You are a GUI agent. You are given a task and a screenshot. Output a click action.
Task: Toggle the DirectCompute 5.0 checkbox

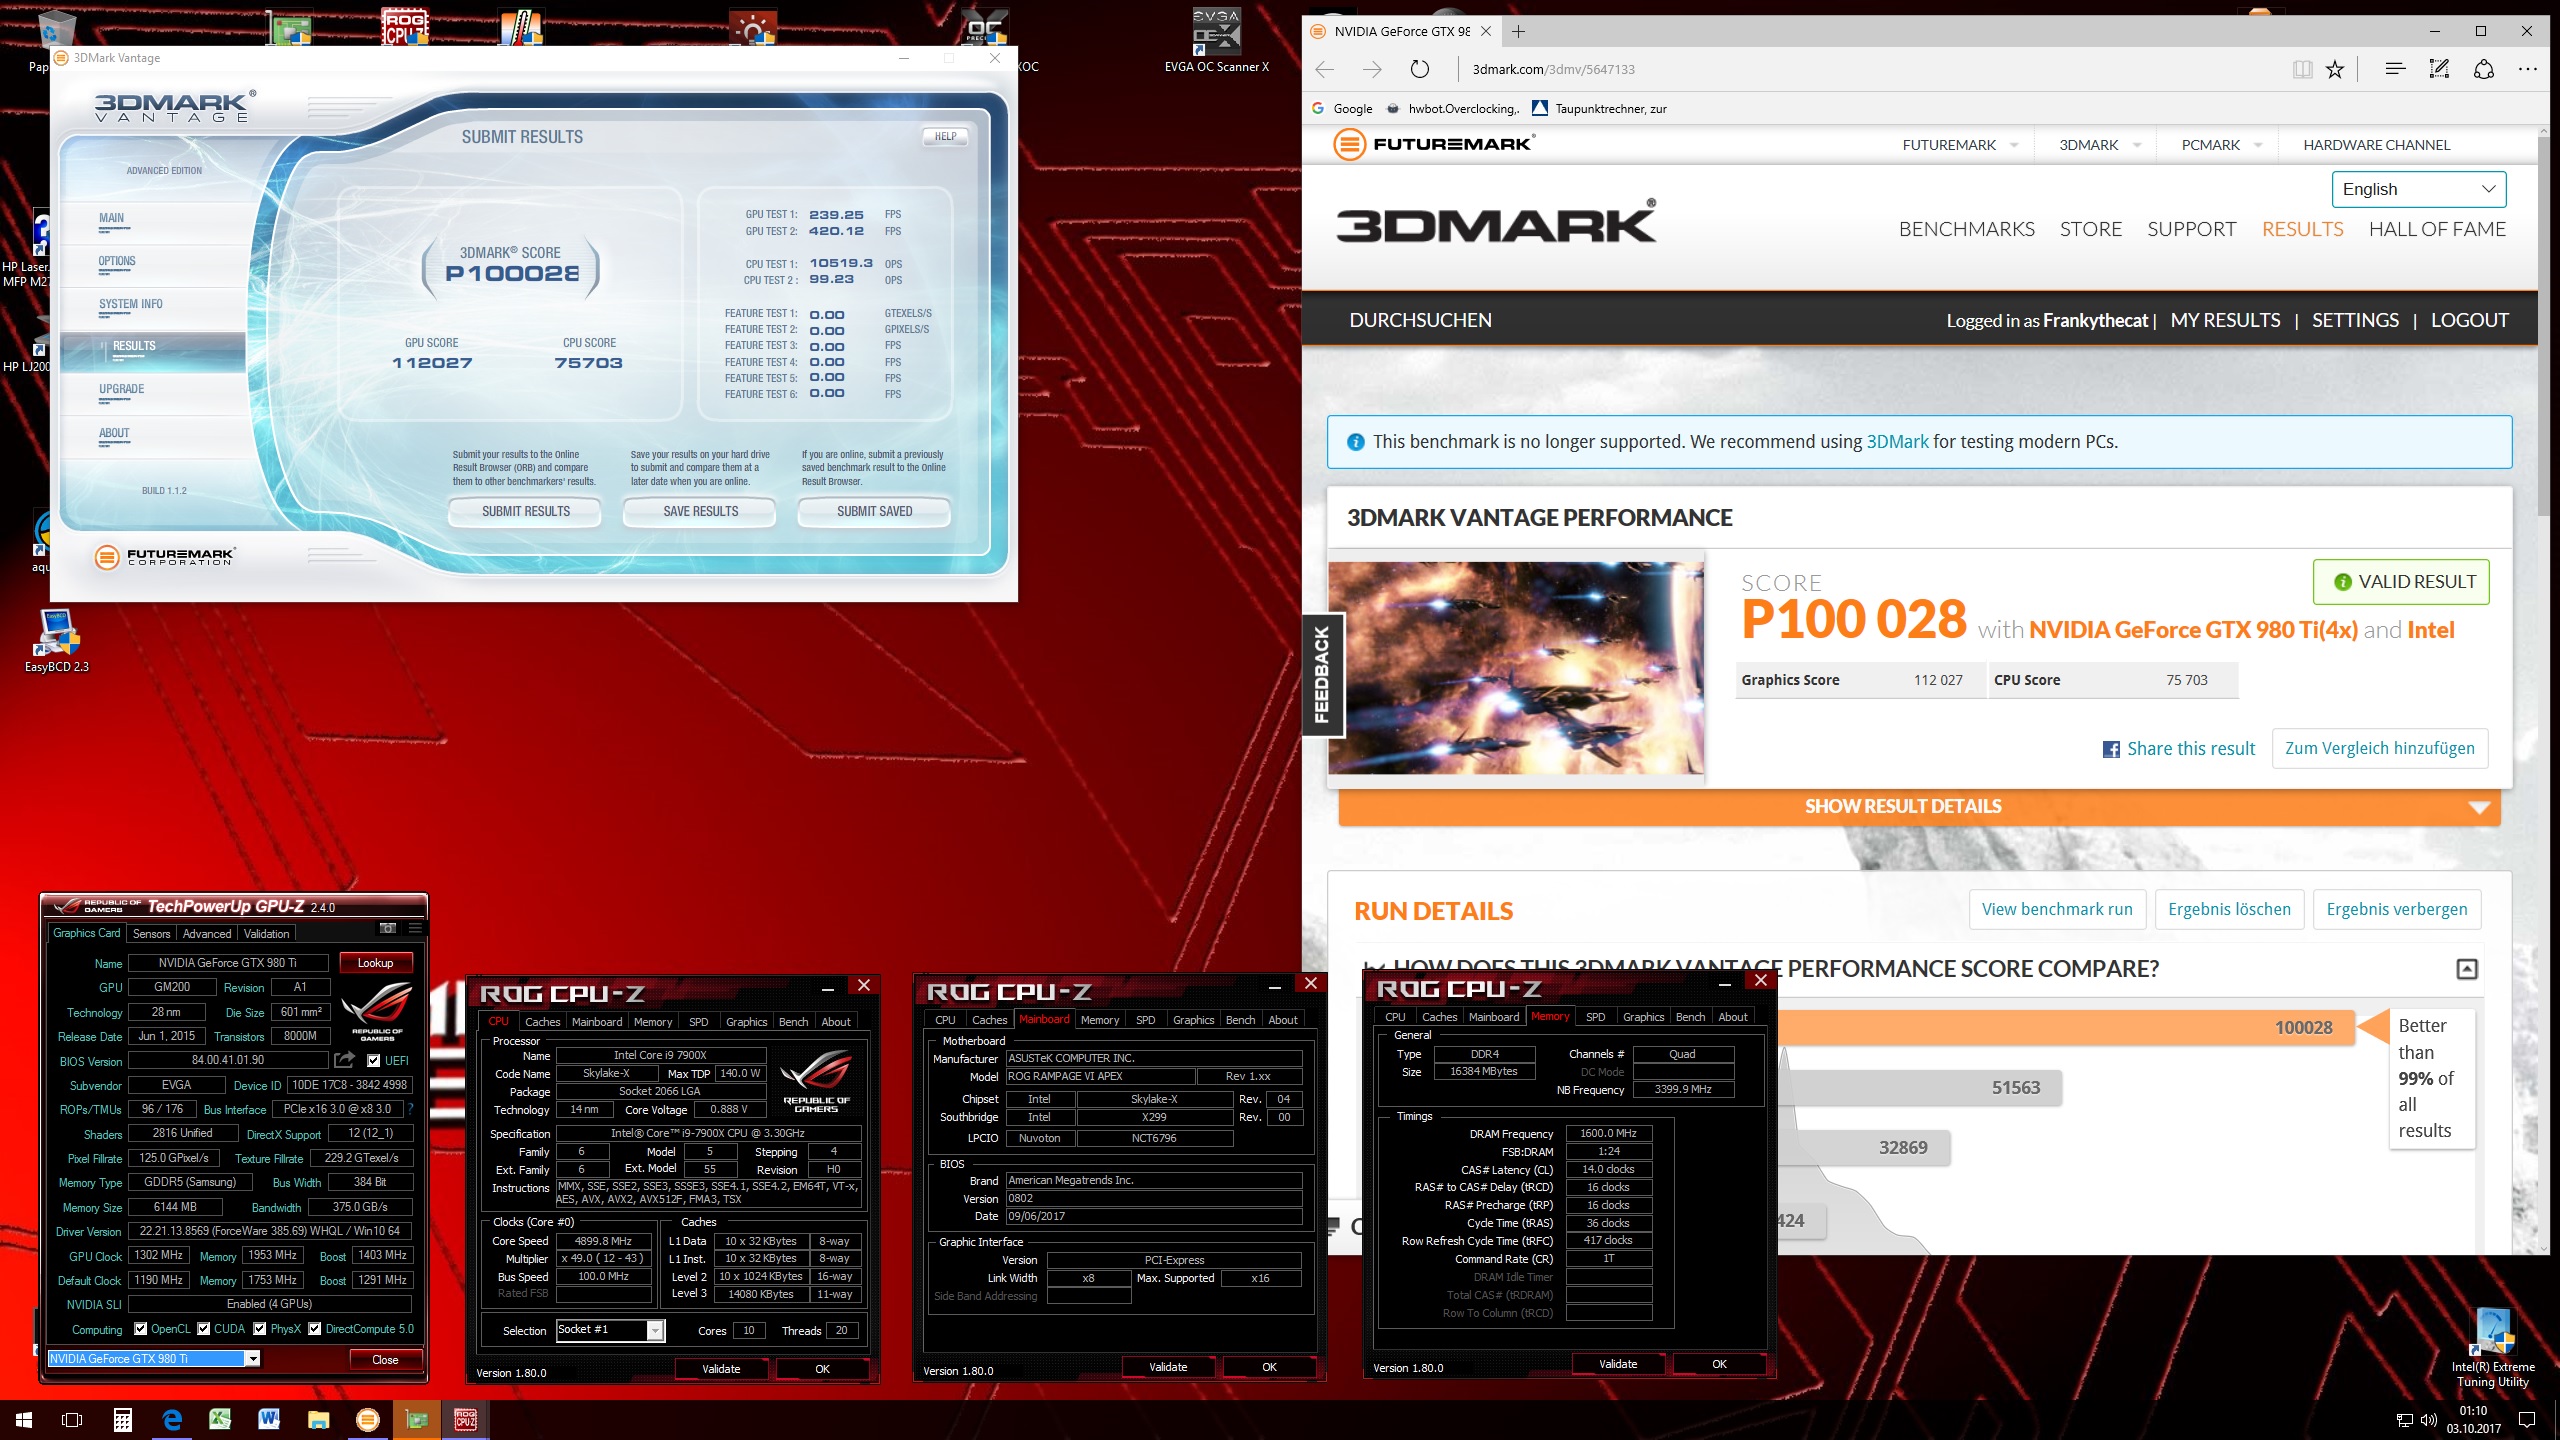[315, 1329]
